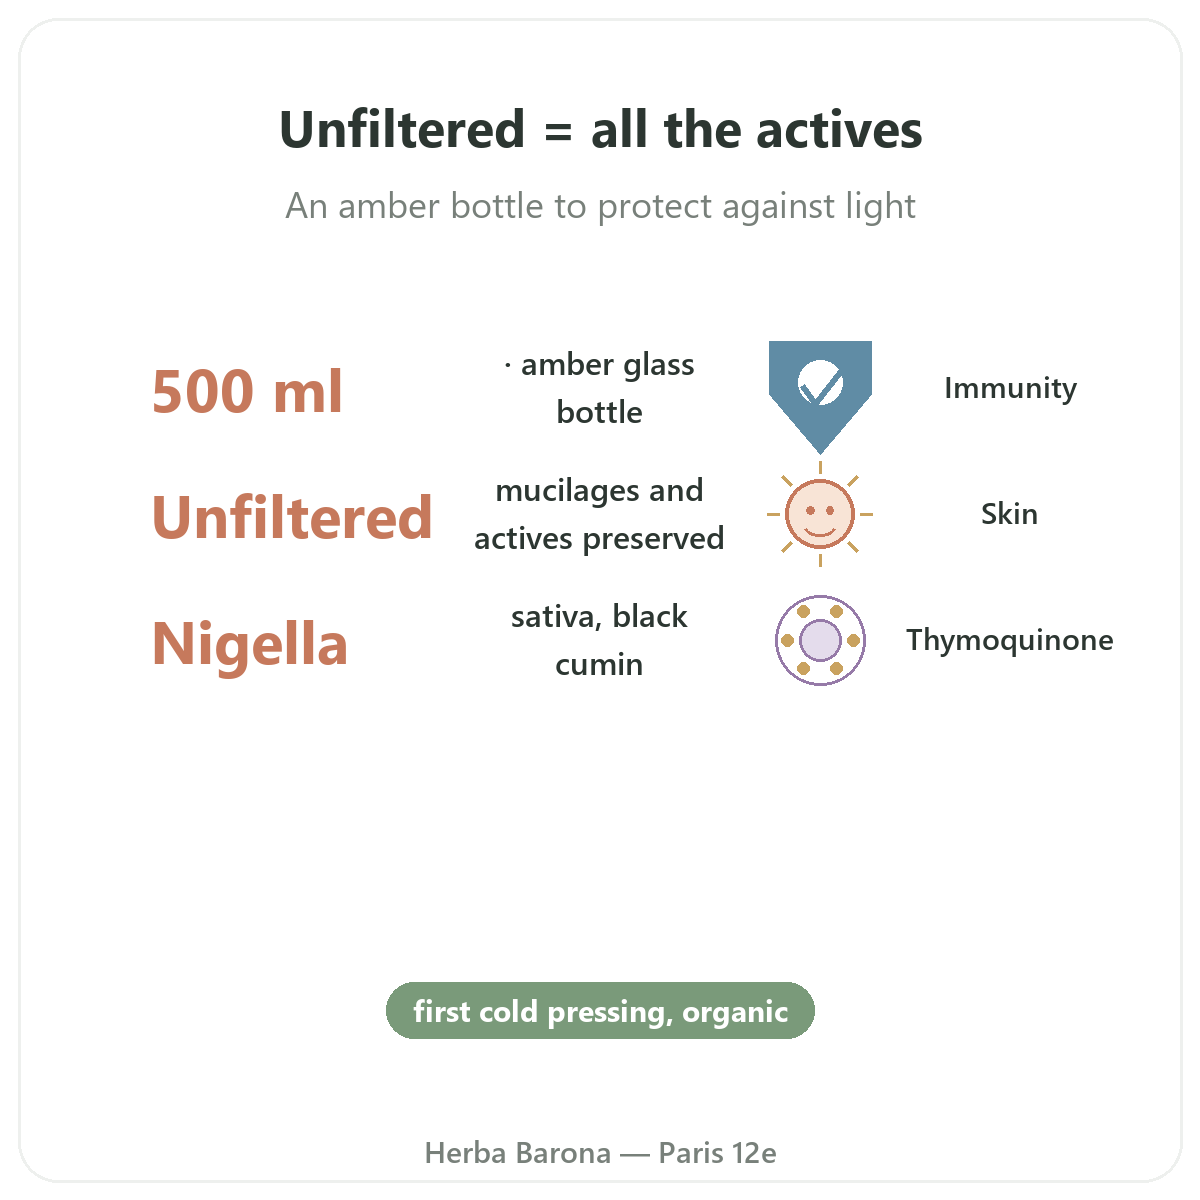Click the purple circle molecule icon
The image size is (1200, 1200).
pyautogui.click(x=820, y=640)
